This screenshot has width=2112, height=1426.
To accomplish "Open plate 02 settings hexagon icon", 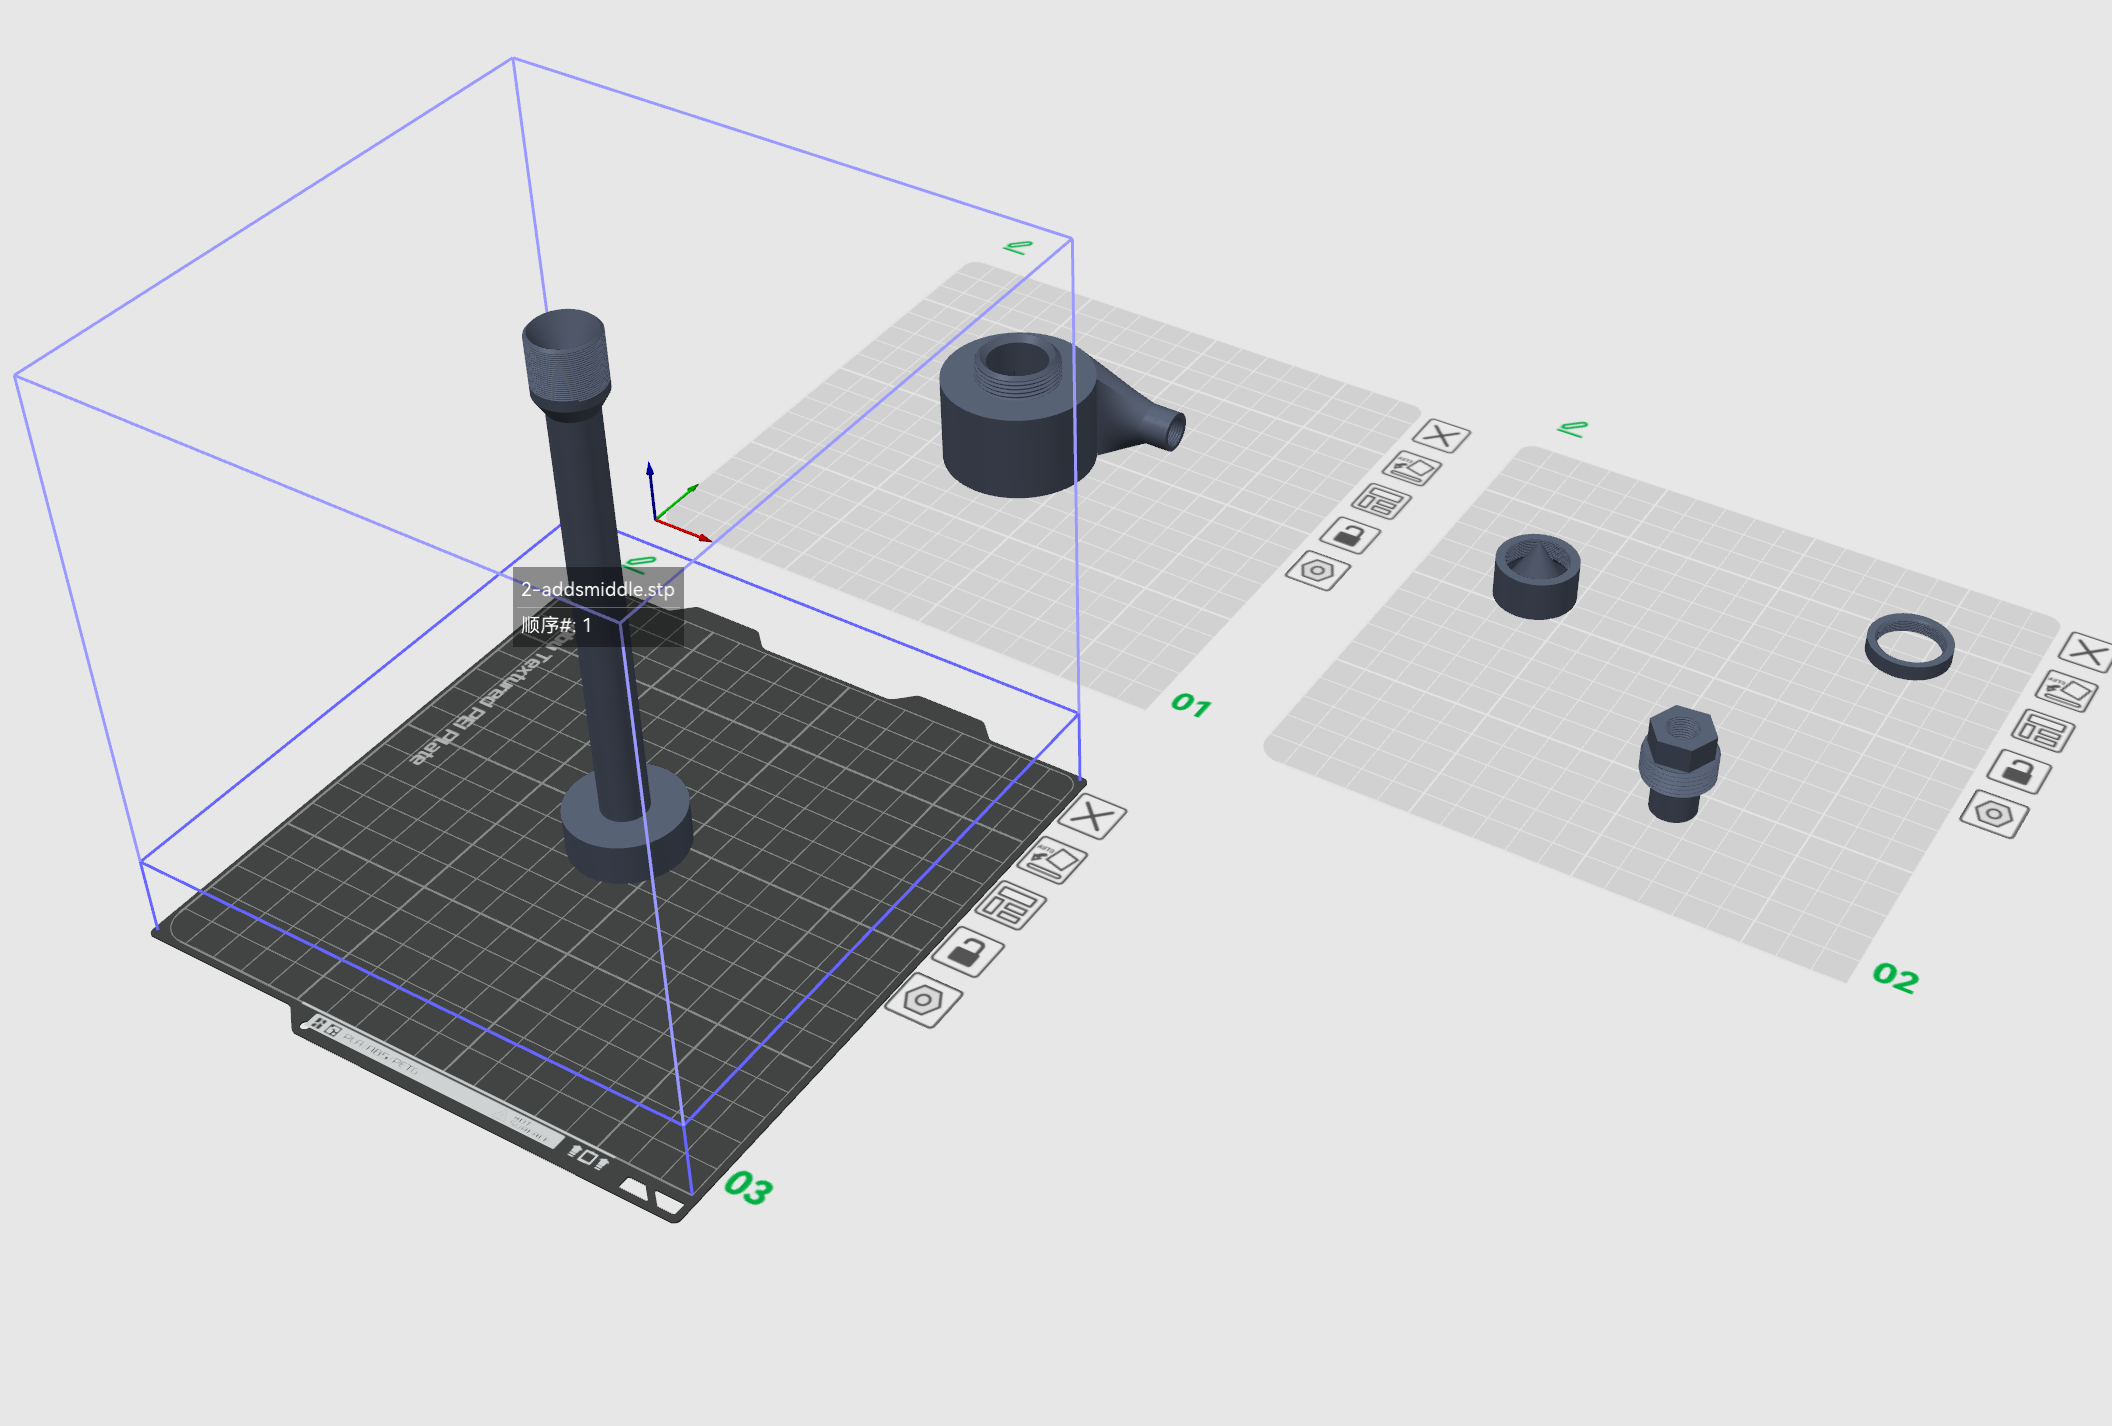I will tap(1994, 814).
